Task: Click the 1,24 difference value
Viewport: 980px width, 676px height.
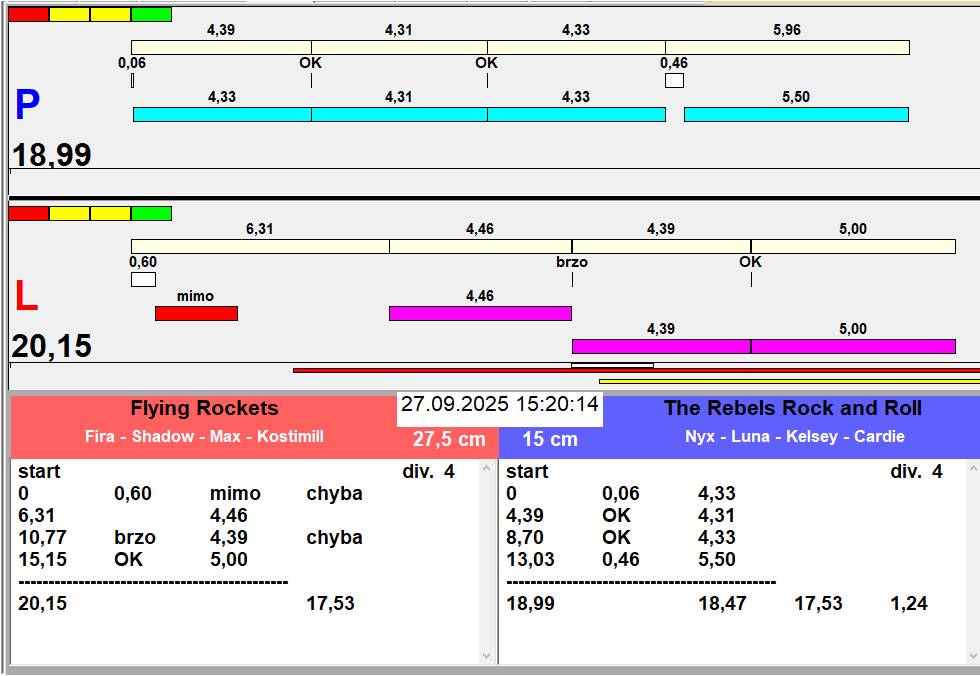Action: pos(909,604)
